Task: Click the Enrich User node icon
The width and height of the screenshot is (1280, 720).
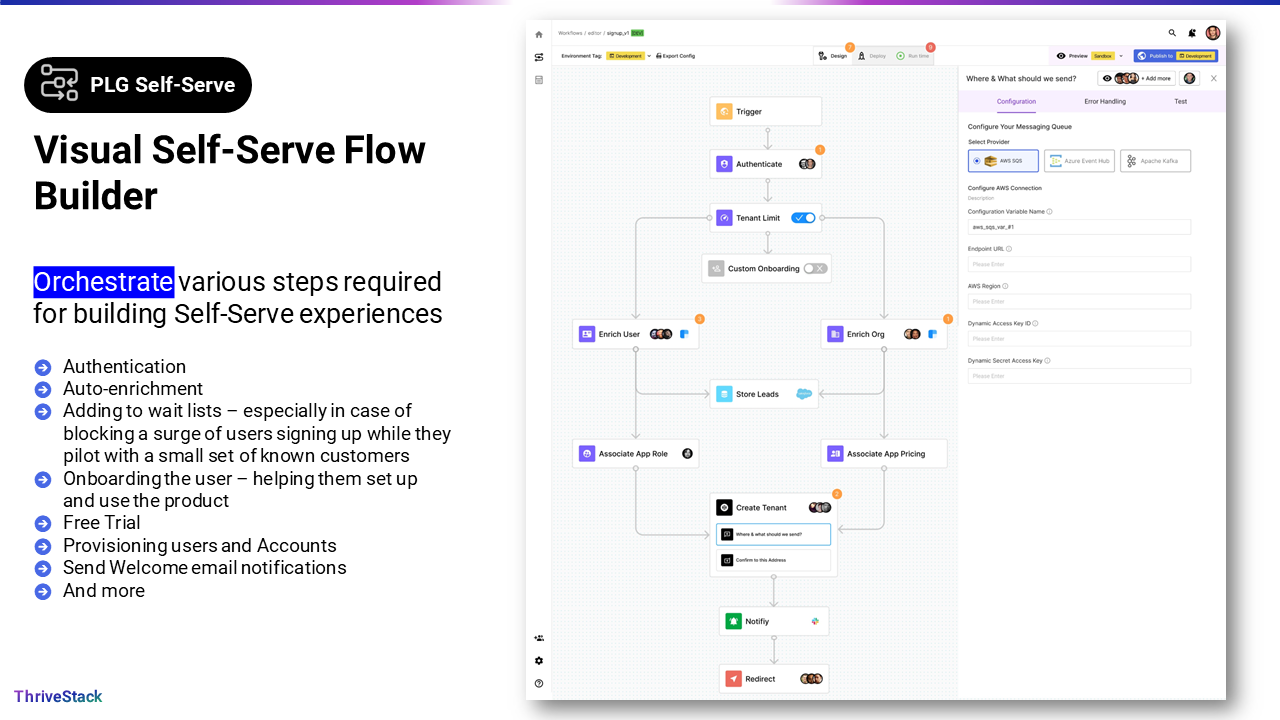Action: [x=587, y=334]
